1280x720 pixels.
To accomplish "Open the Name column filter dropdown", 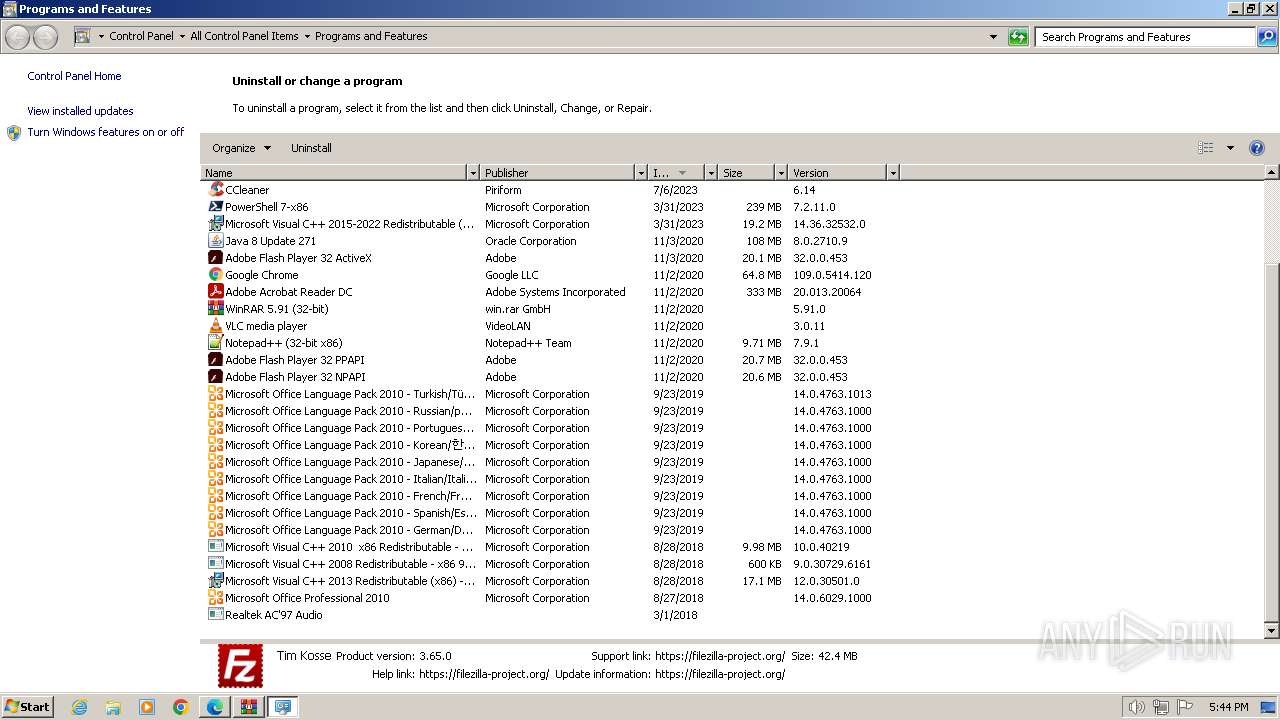I will pyautogui.click(x=473, y=173).
